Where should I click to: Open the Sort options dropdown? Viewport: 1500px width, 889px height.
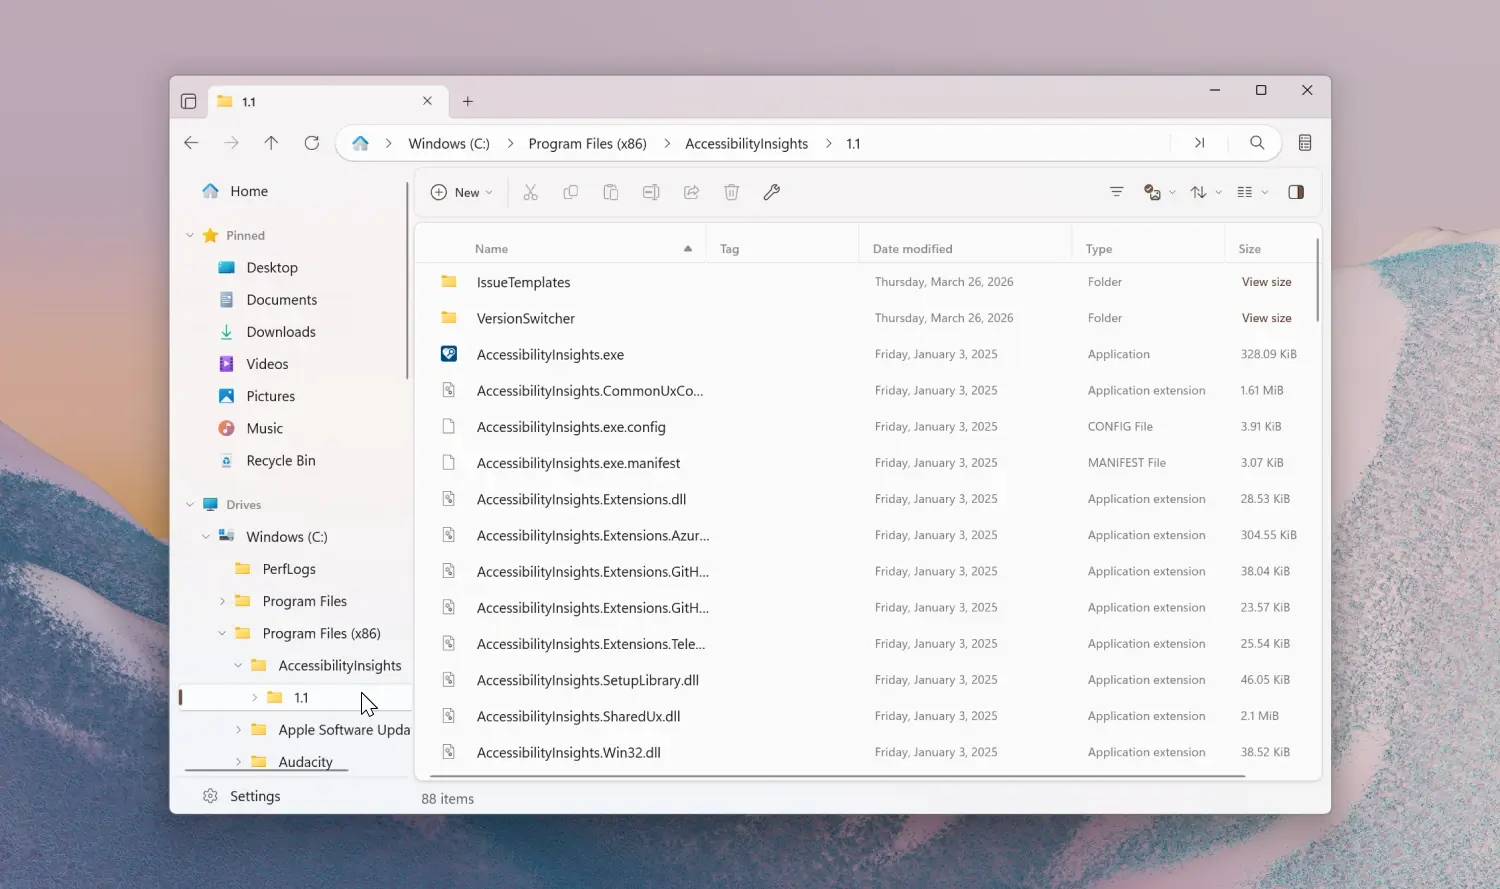pyautogui.click(x=1206, y=192)
